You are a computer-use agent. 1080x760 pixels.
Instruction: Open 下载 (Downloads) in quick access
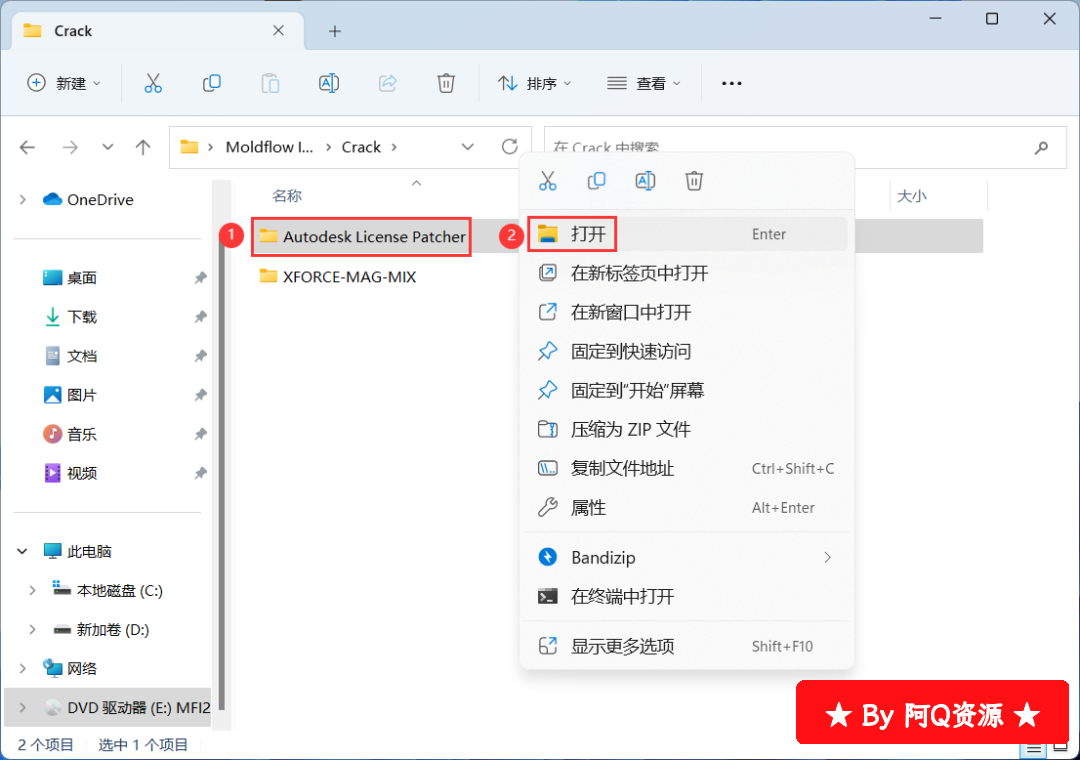[x=81, y=317]
